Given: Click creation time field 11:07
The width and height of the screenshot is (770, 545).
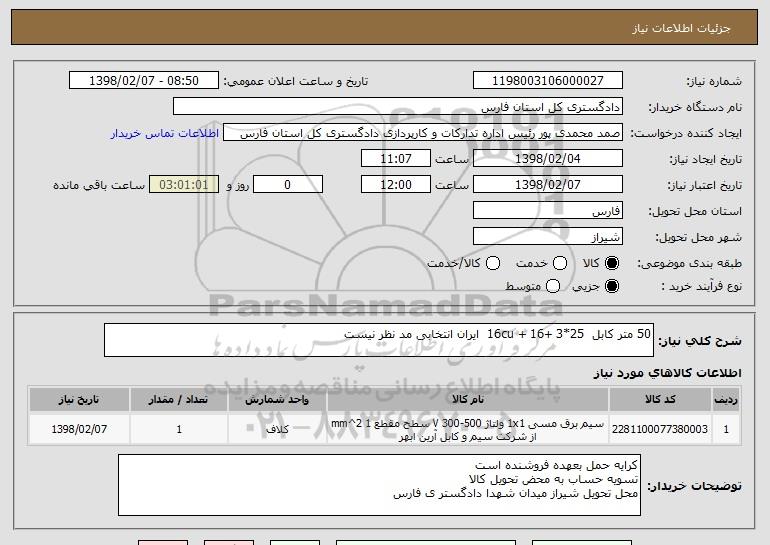Looking at the screenshot, I should [396, 159].
